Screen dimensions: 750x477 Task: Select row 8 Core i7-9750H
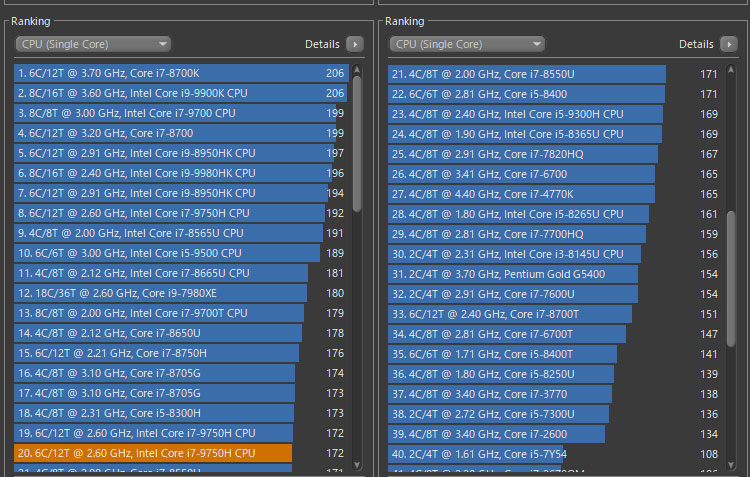coord(181,213)
